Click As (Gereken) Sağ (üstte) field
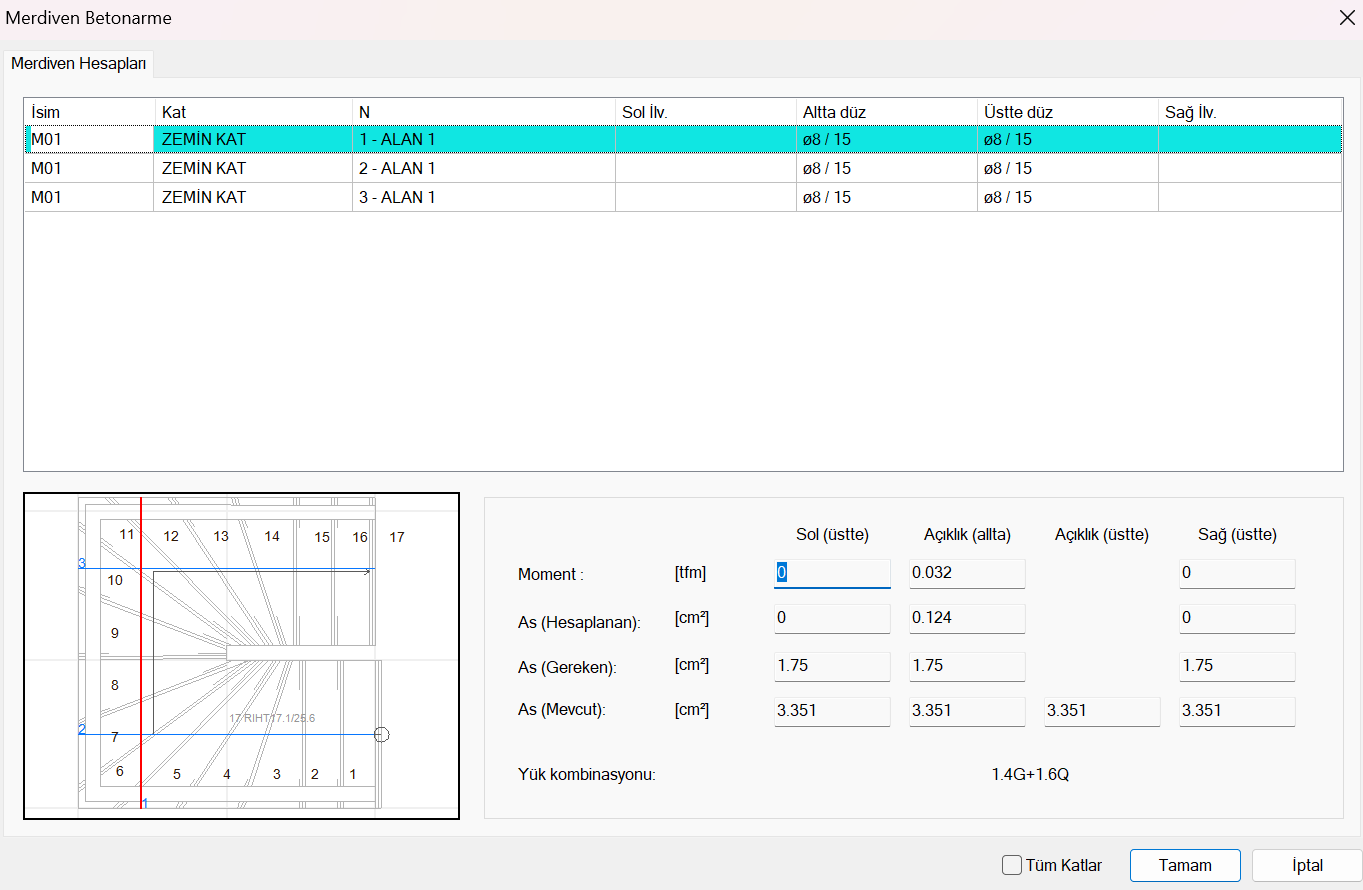Viewport: 1363px width, 890px height. click(x=1237, y=666)
